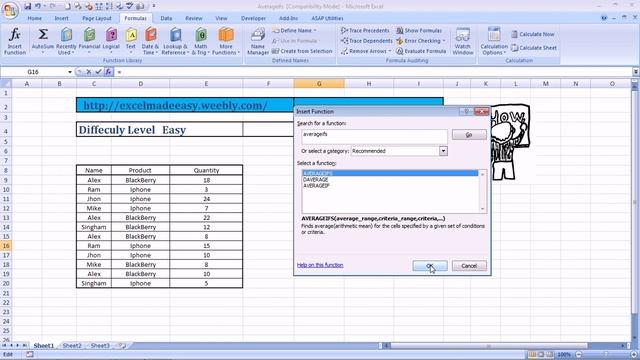Open the More Functions menu
The width and height of the screenshot is (640, 360).
(226, 41)
